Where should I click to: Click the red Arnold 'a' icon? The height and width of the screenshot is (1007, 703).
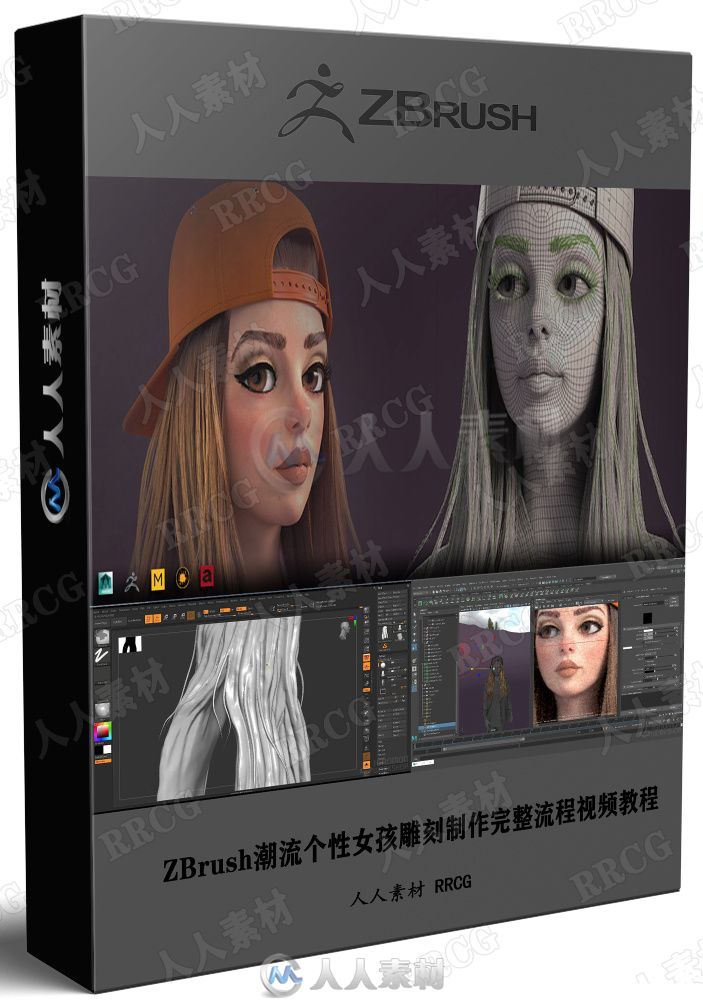(207, 577)
